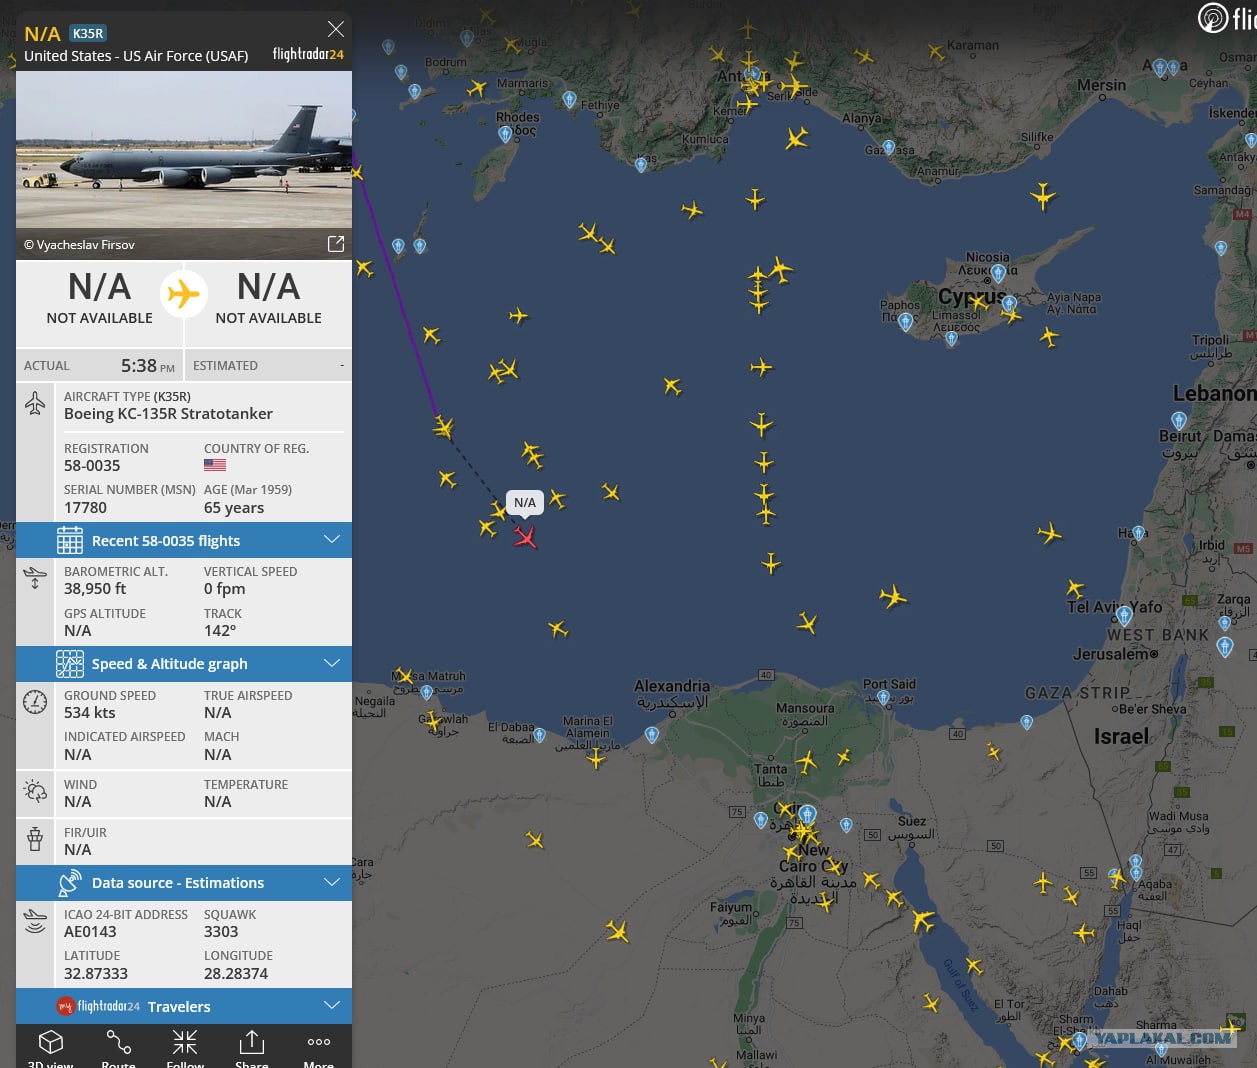Viewport: 1257px width, 1068px height.
Task: Expand Data source - Estimations section
Action: click(184, 883)
